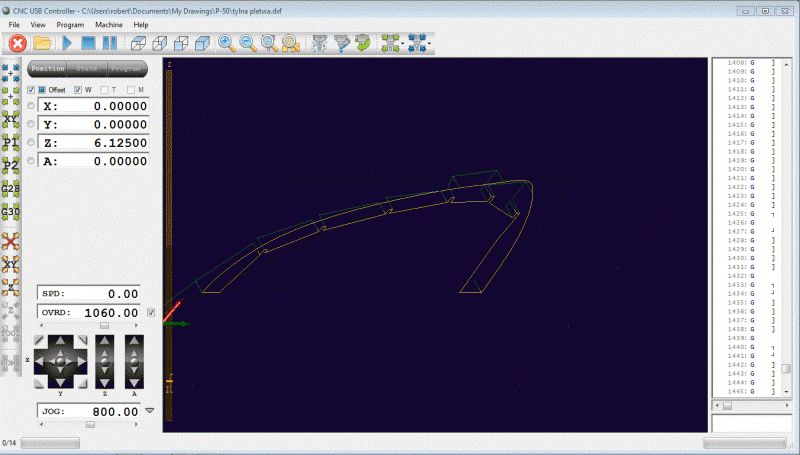
Task: Enable the OVRD override checkbox
Action: pos(151,313)
